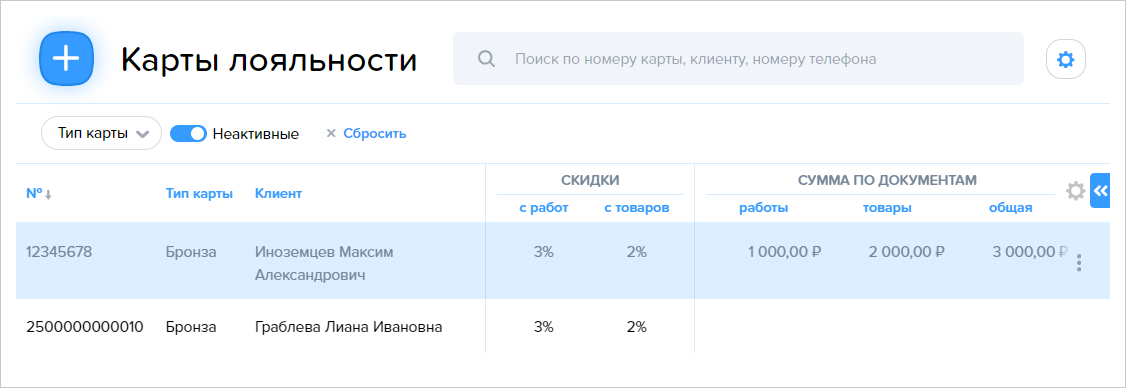Image resolution: width=1126 pixels, height=388 pixels.
Task: Click the blue plus add card button
Action: pyautogui.click(x=66, y=59)
